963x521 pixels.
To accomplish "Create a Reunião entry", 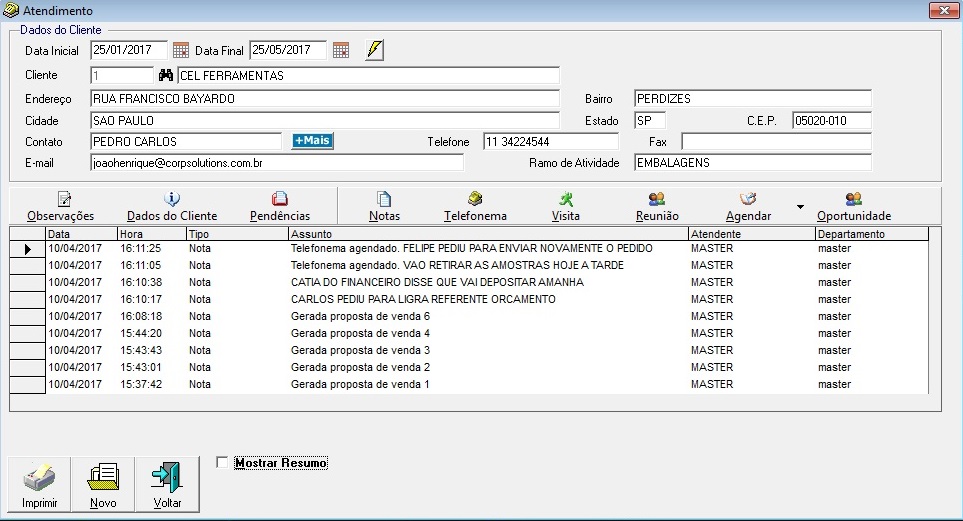I will click(x=657, y=207).
